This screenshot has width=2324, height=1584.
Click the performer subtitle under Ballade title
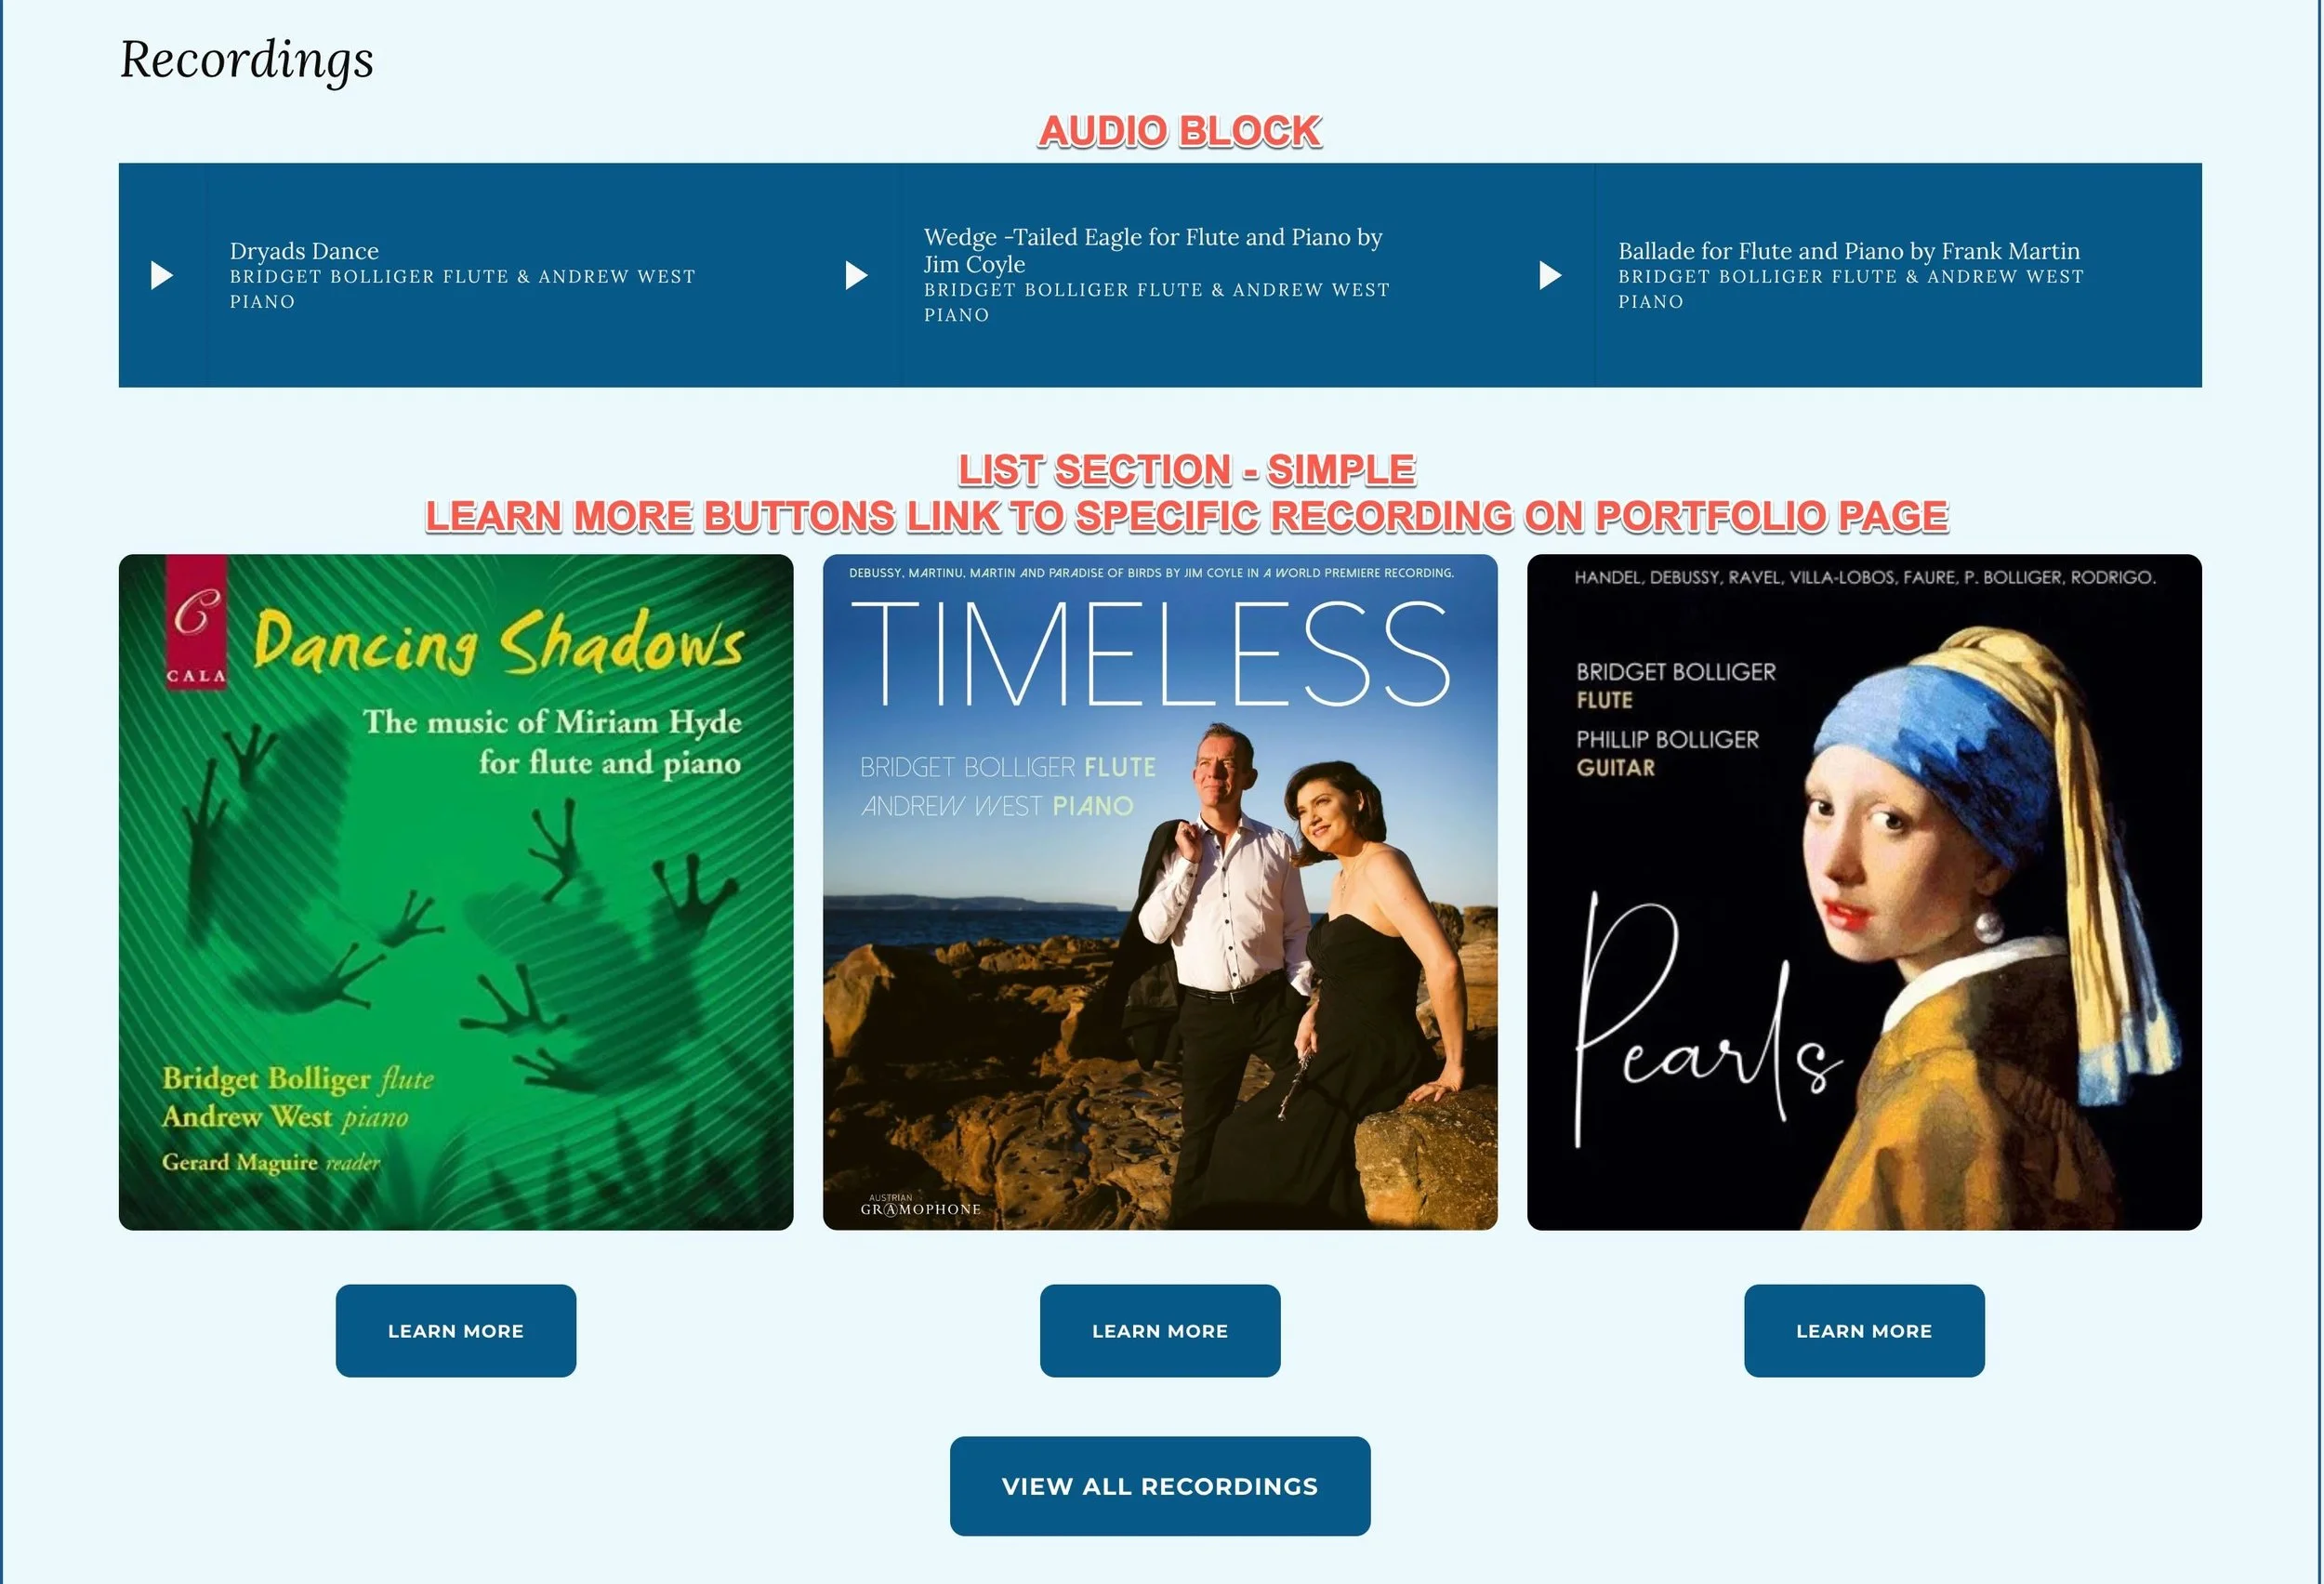coord(1851,289)
